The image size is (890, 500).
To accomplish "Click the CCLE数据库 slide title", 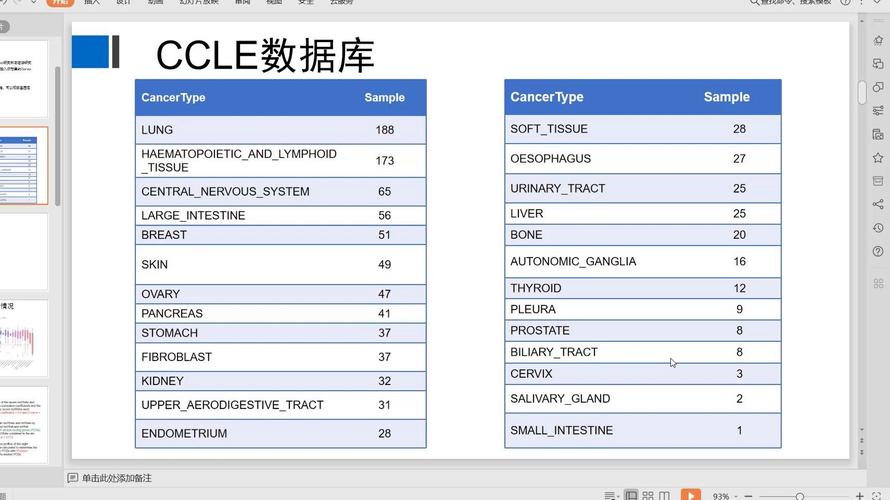I will click(x=265, y=56).
